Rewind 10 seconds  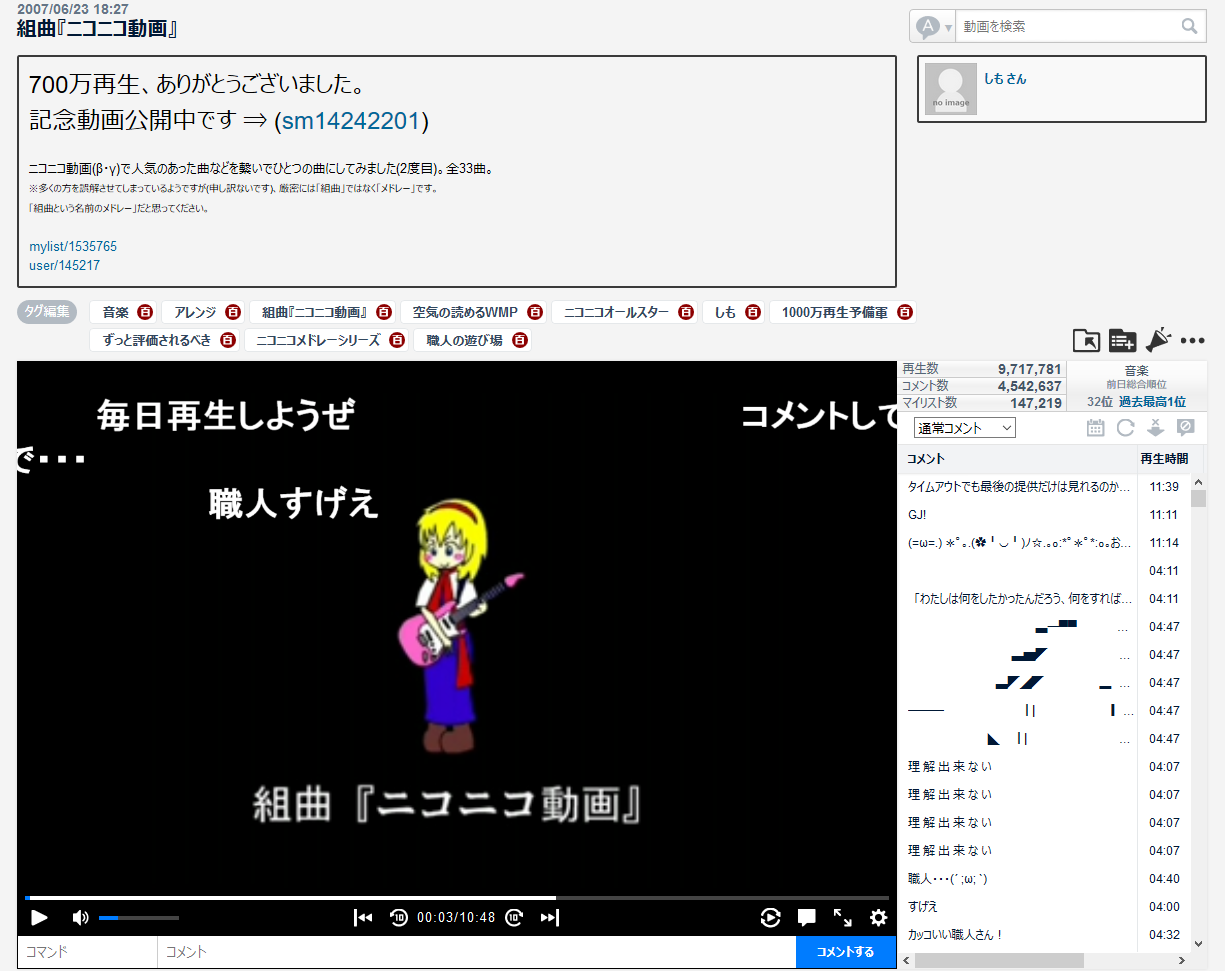click(398, 917)
